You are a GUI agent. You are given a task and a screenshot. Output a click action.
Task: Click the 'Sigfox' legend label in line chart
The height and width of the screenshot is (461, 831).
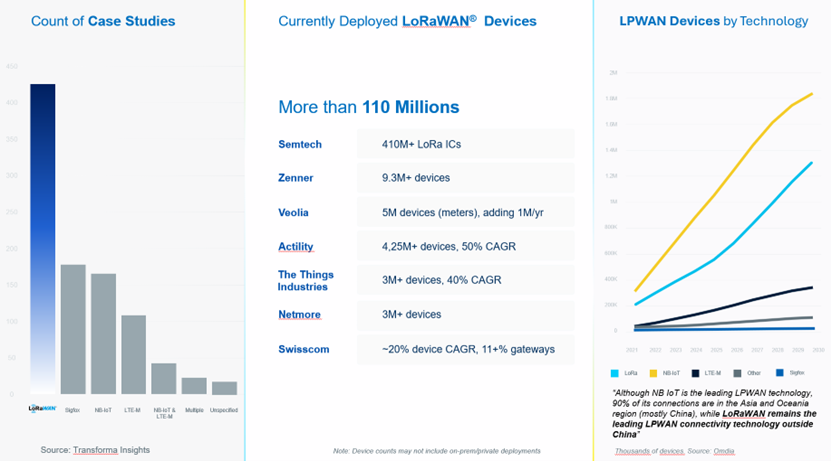797,373
